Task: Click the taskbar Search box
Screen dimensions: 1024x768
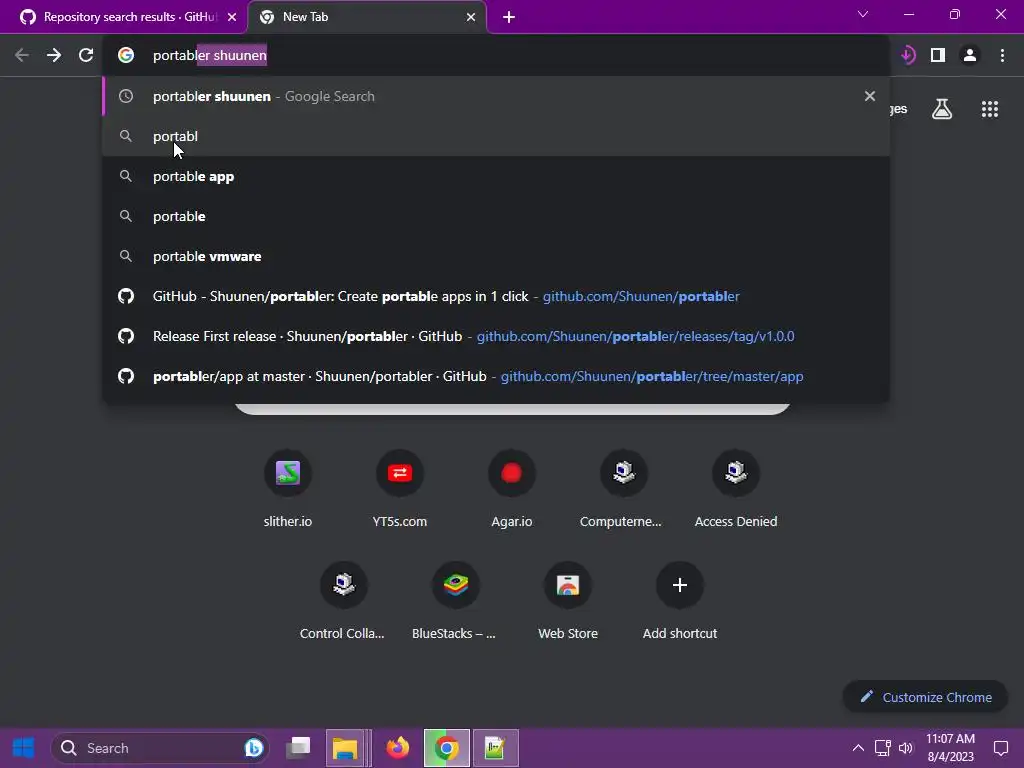Action: pyautogui.click(x=159, y=748)
